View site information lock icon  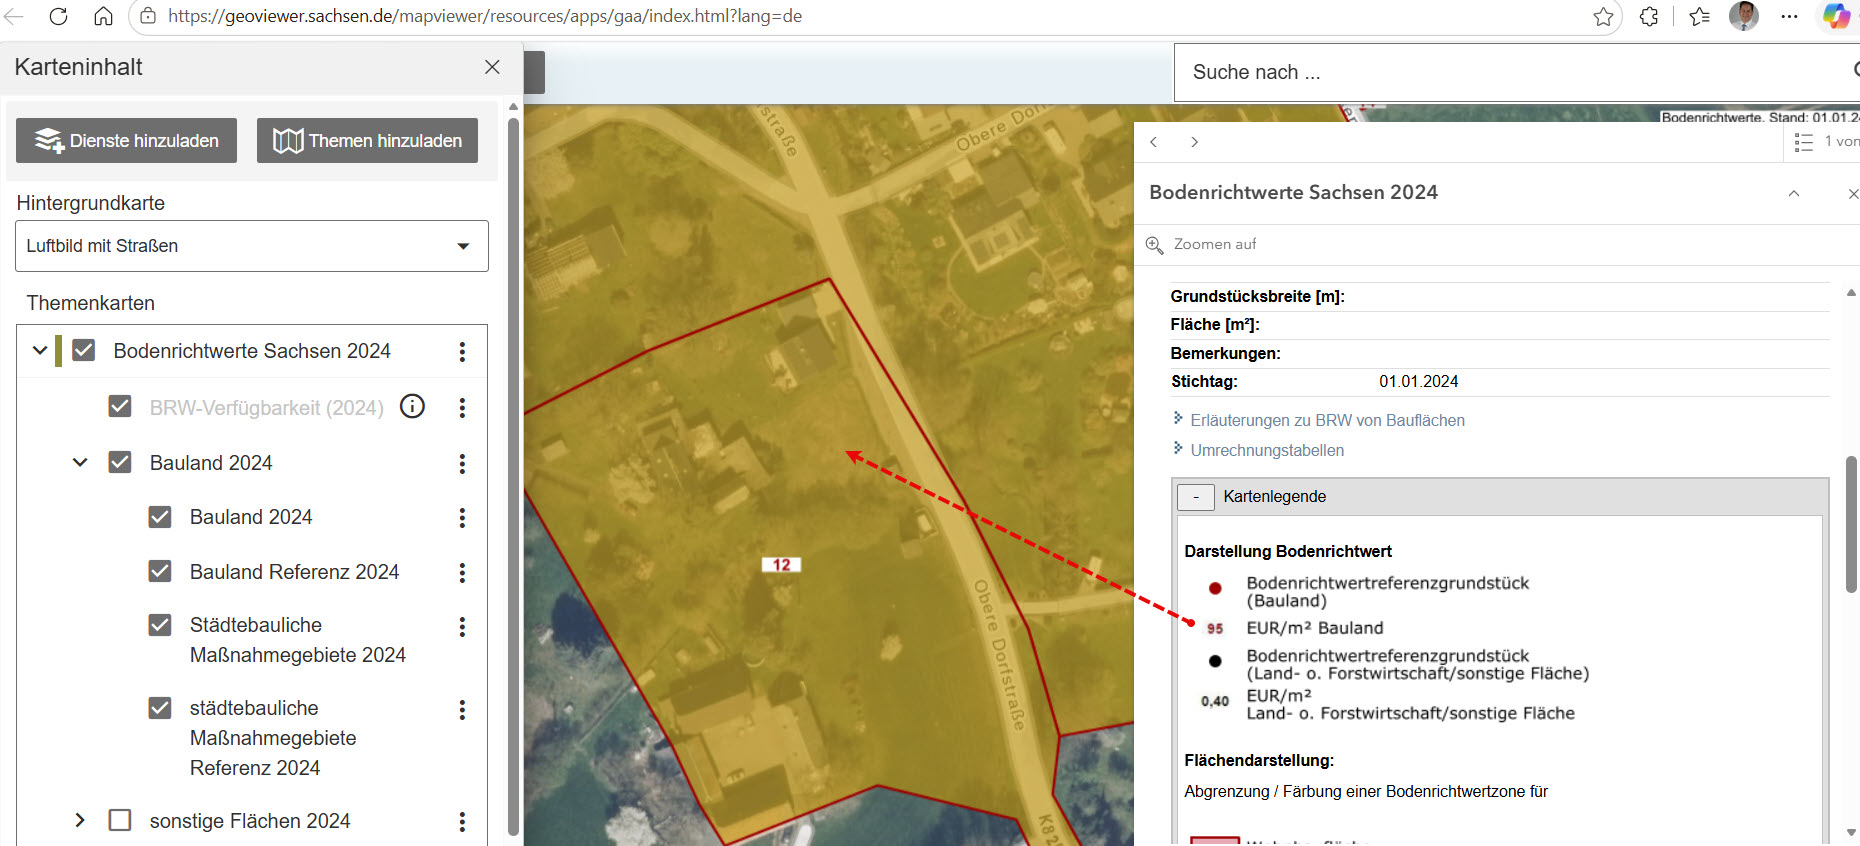[147, 16]
